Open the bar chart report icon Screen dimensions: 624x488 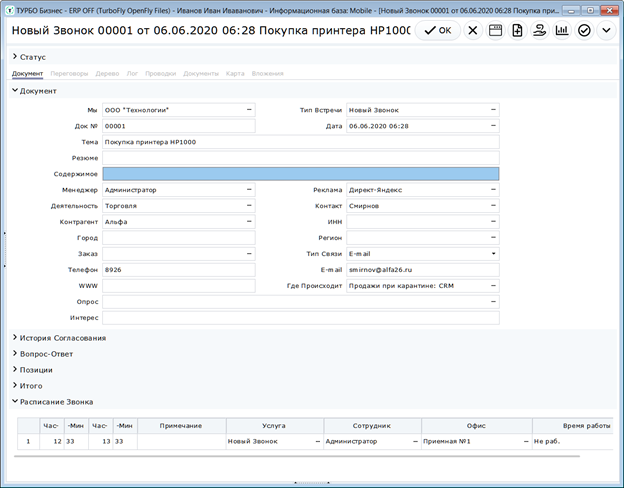click(562, 30)
